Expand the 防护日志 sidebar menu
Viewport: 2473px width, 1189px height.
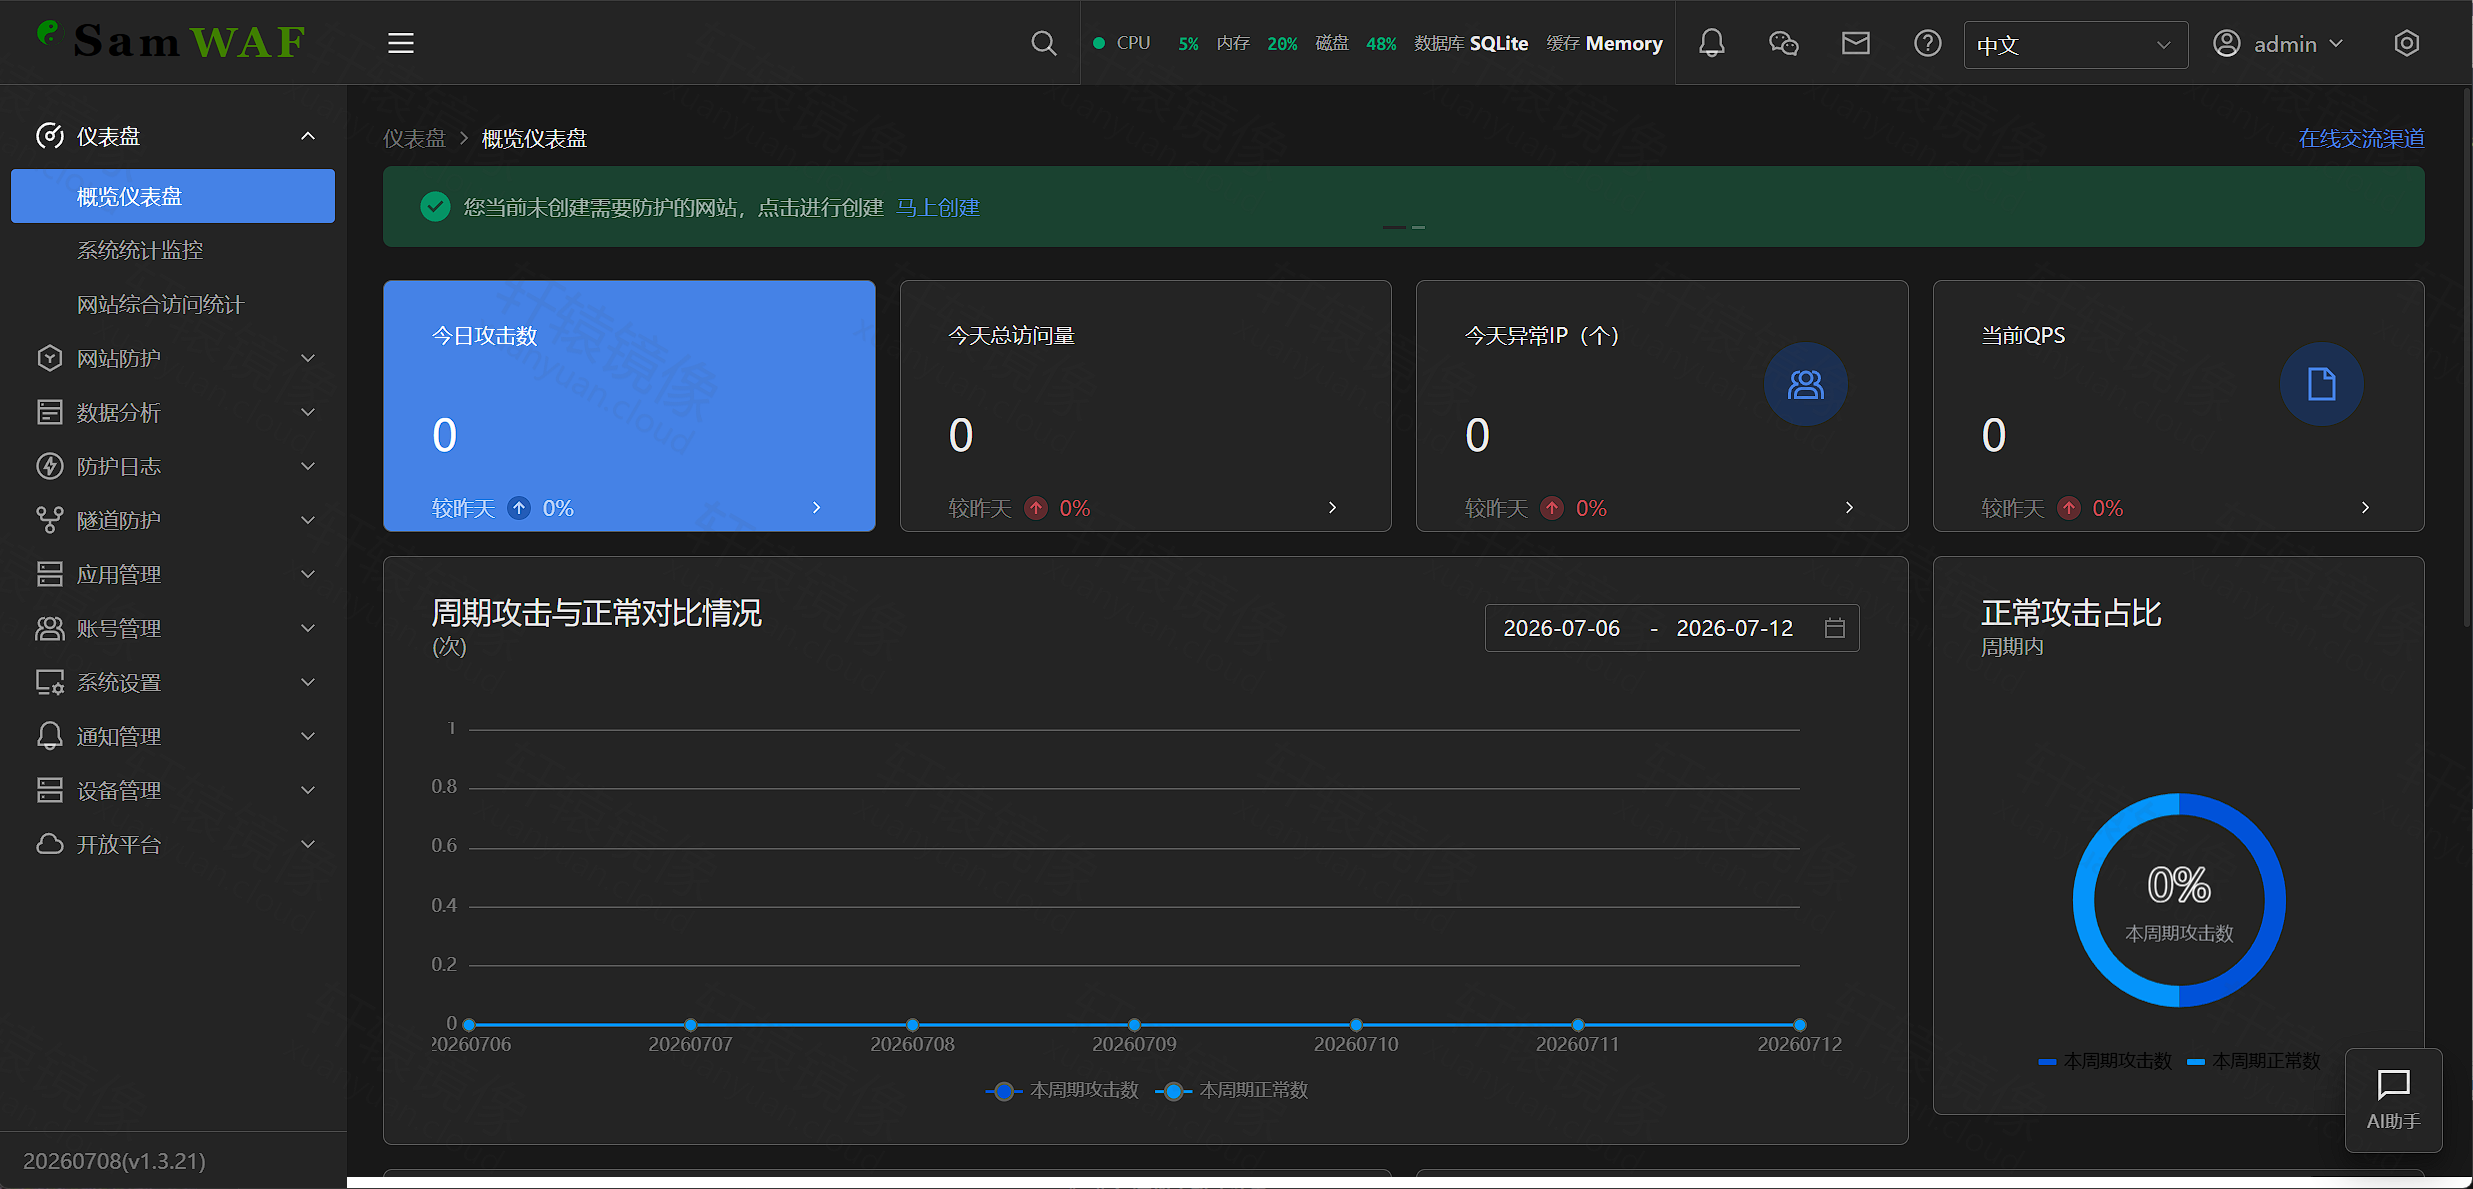173,466
